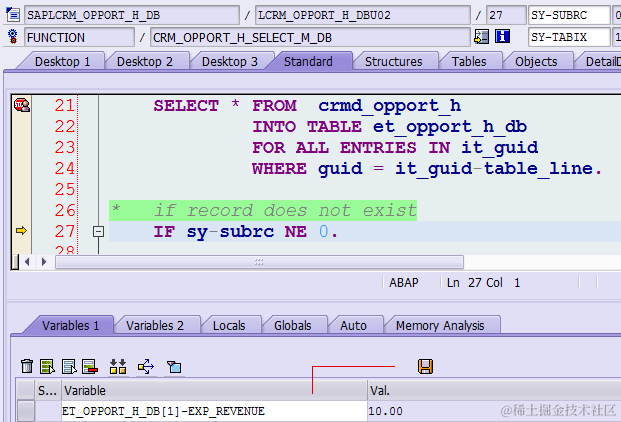Image resolution: width=621 pixels, height=422 pixels.
Task: Click the editor scroll right arrow
Action: click(x=44, y=262)
